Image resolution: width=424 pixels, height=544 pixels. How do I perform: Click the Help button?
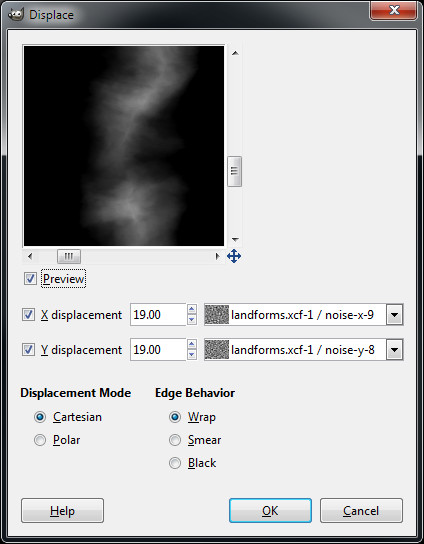pos(62,511)
